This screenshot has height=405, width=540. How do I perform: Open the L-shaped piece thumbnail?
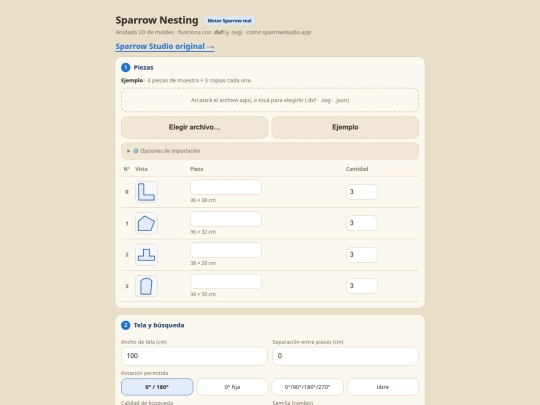(x=146, y=192)
